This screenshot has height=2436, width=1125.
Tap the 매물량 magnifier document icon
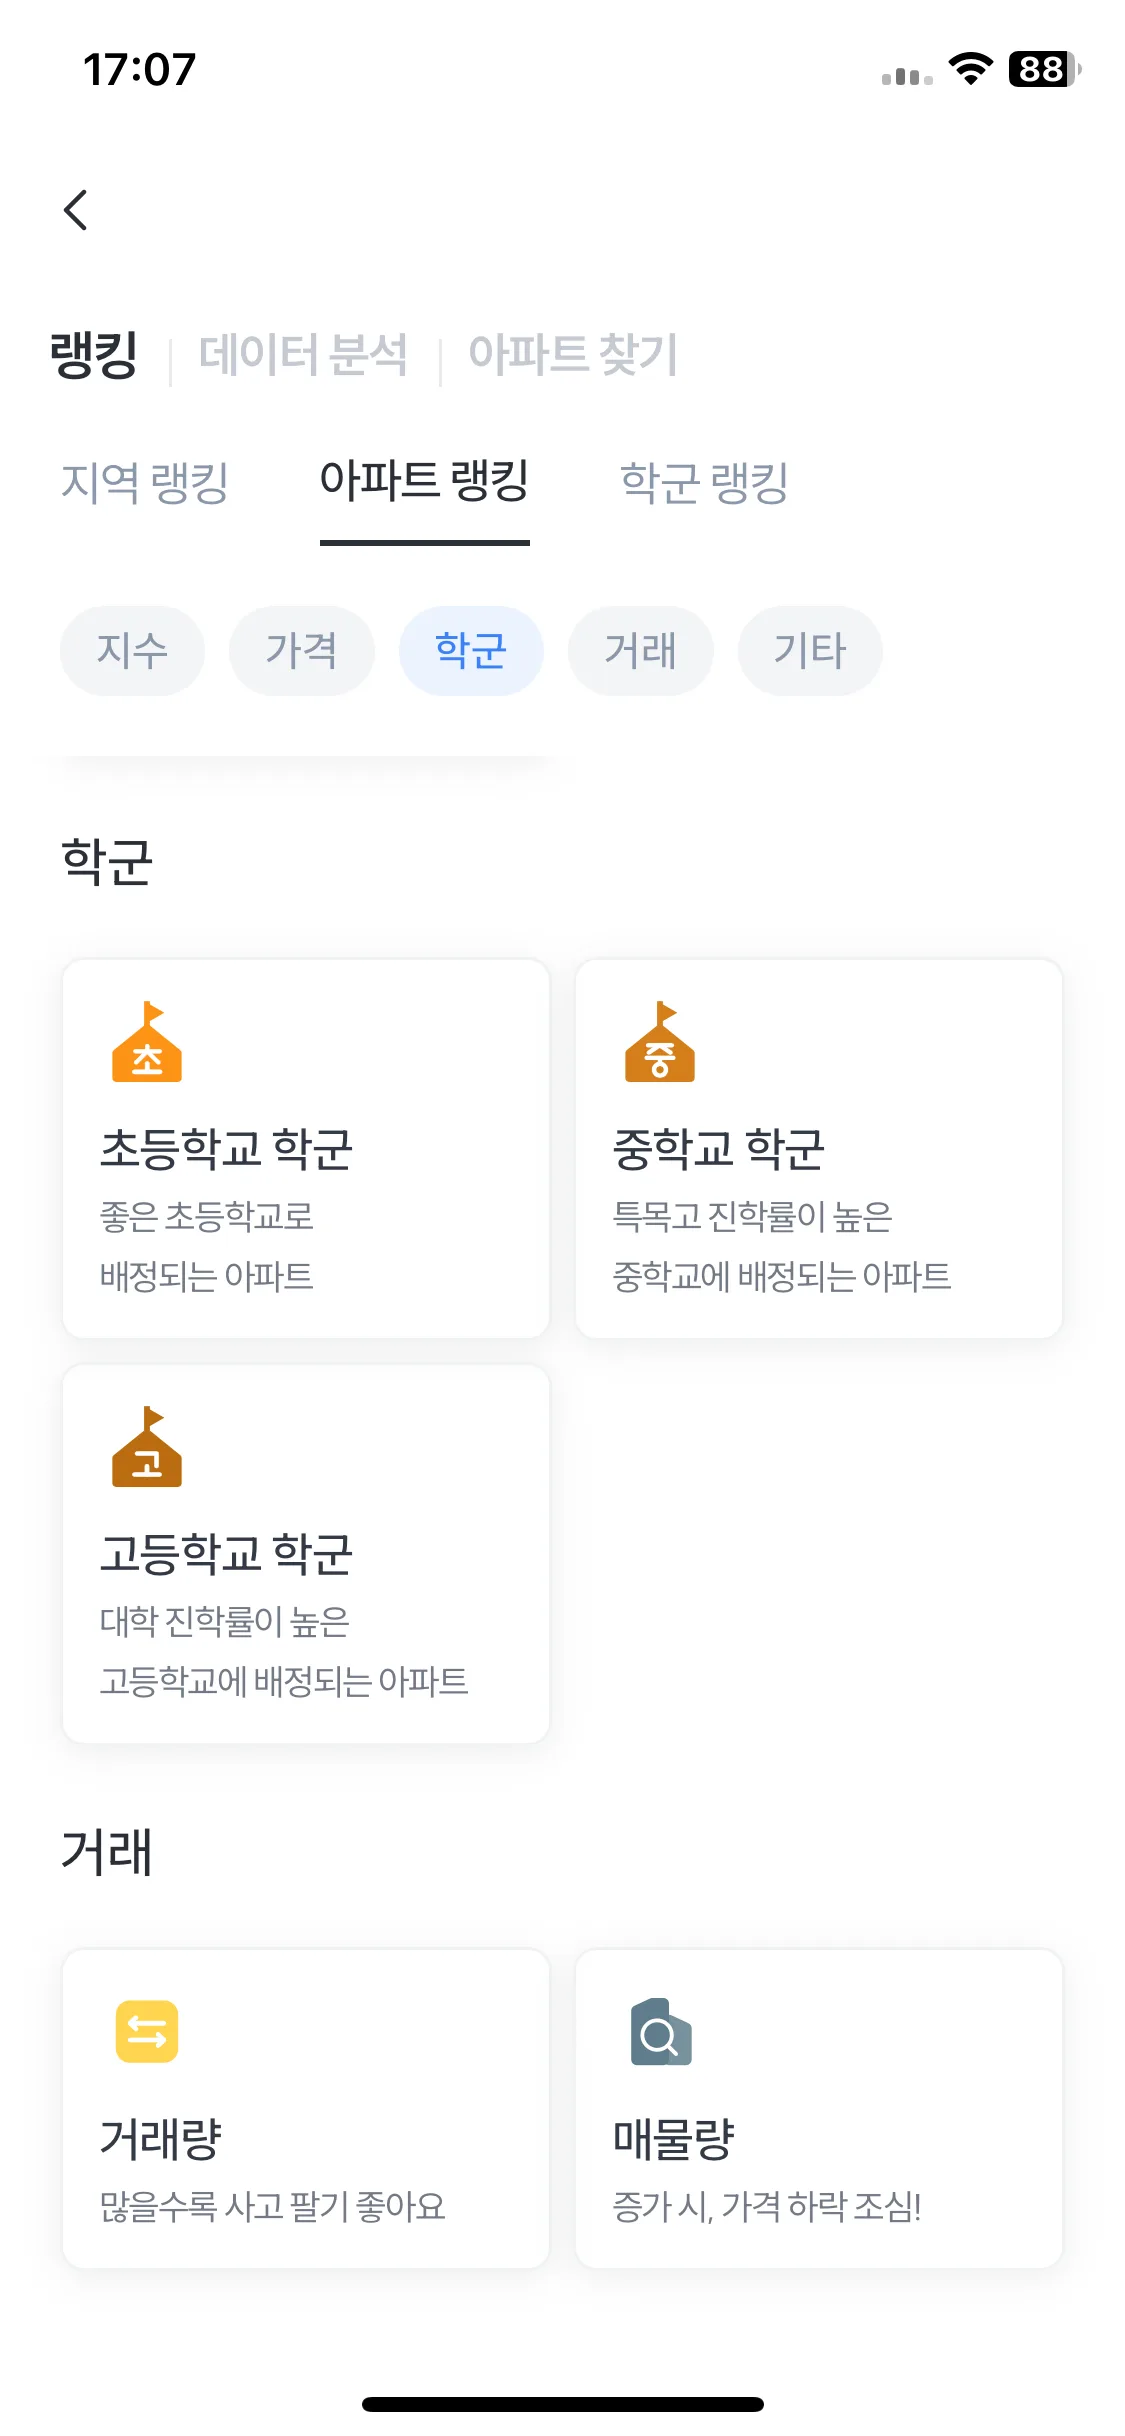(x=661, y=2032)
